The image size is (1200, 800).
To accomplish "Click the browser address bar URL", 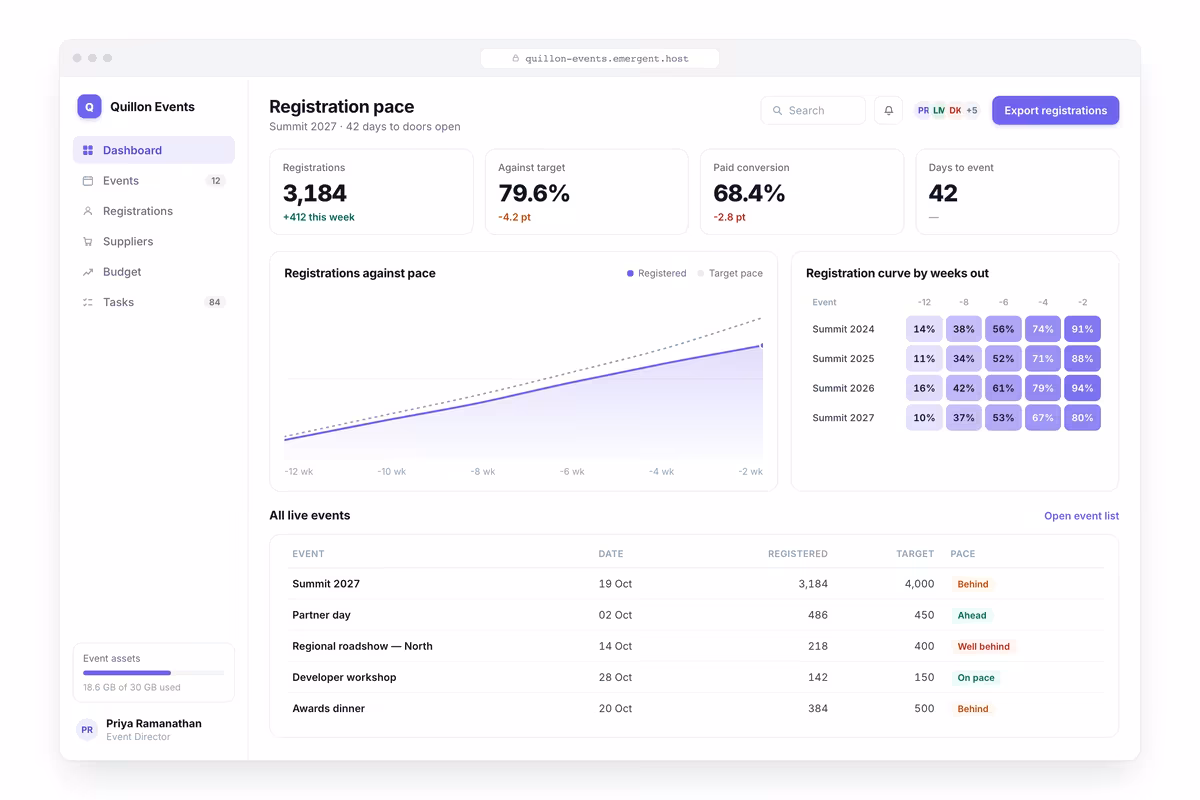I will pyautogui.click(x=600, y=59).
